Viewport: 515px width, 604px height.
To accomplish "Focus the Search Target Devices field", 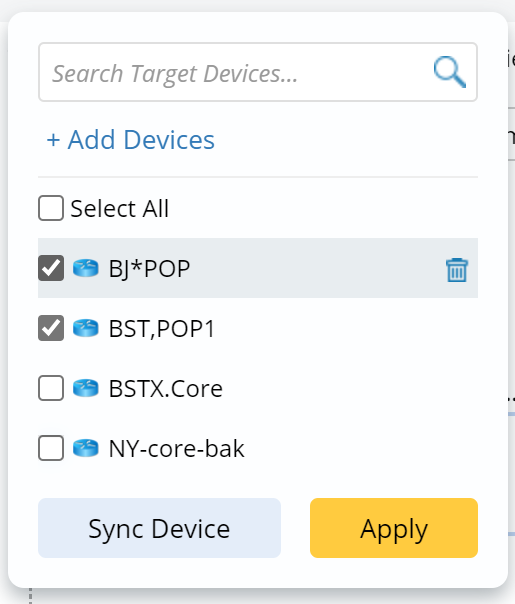I will [x=258, y=72].
